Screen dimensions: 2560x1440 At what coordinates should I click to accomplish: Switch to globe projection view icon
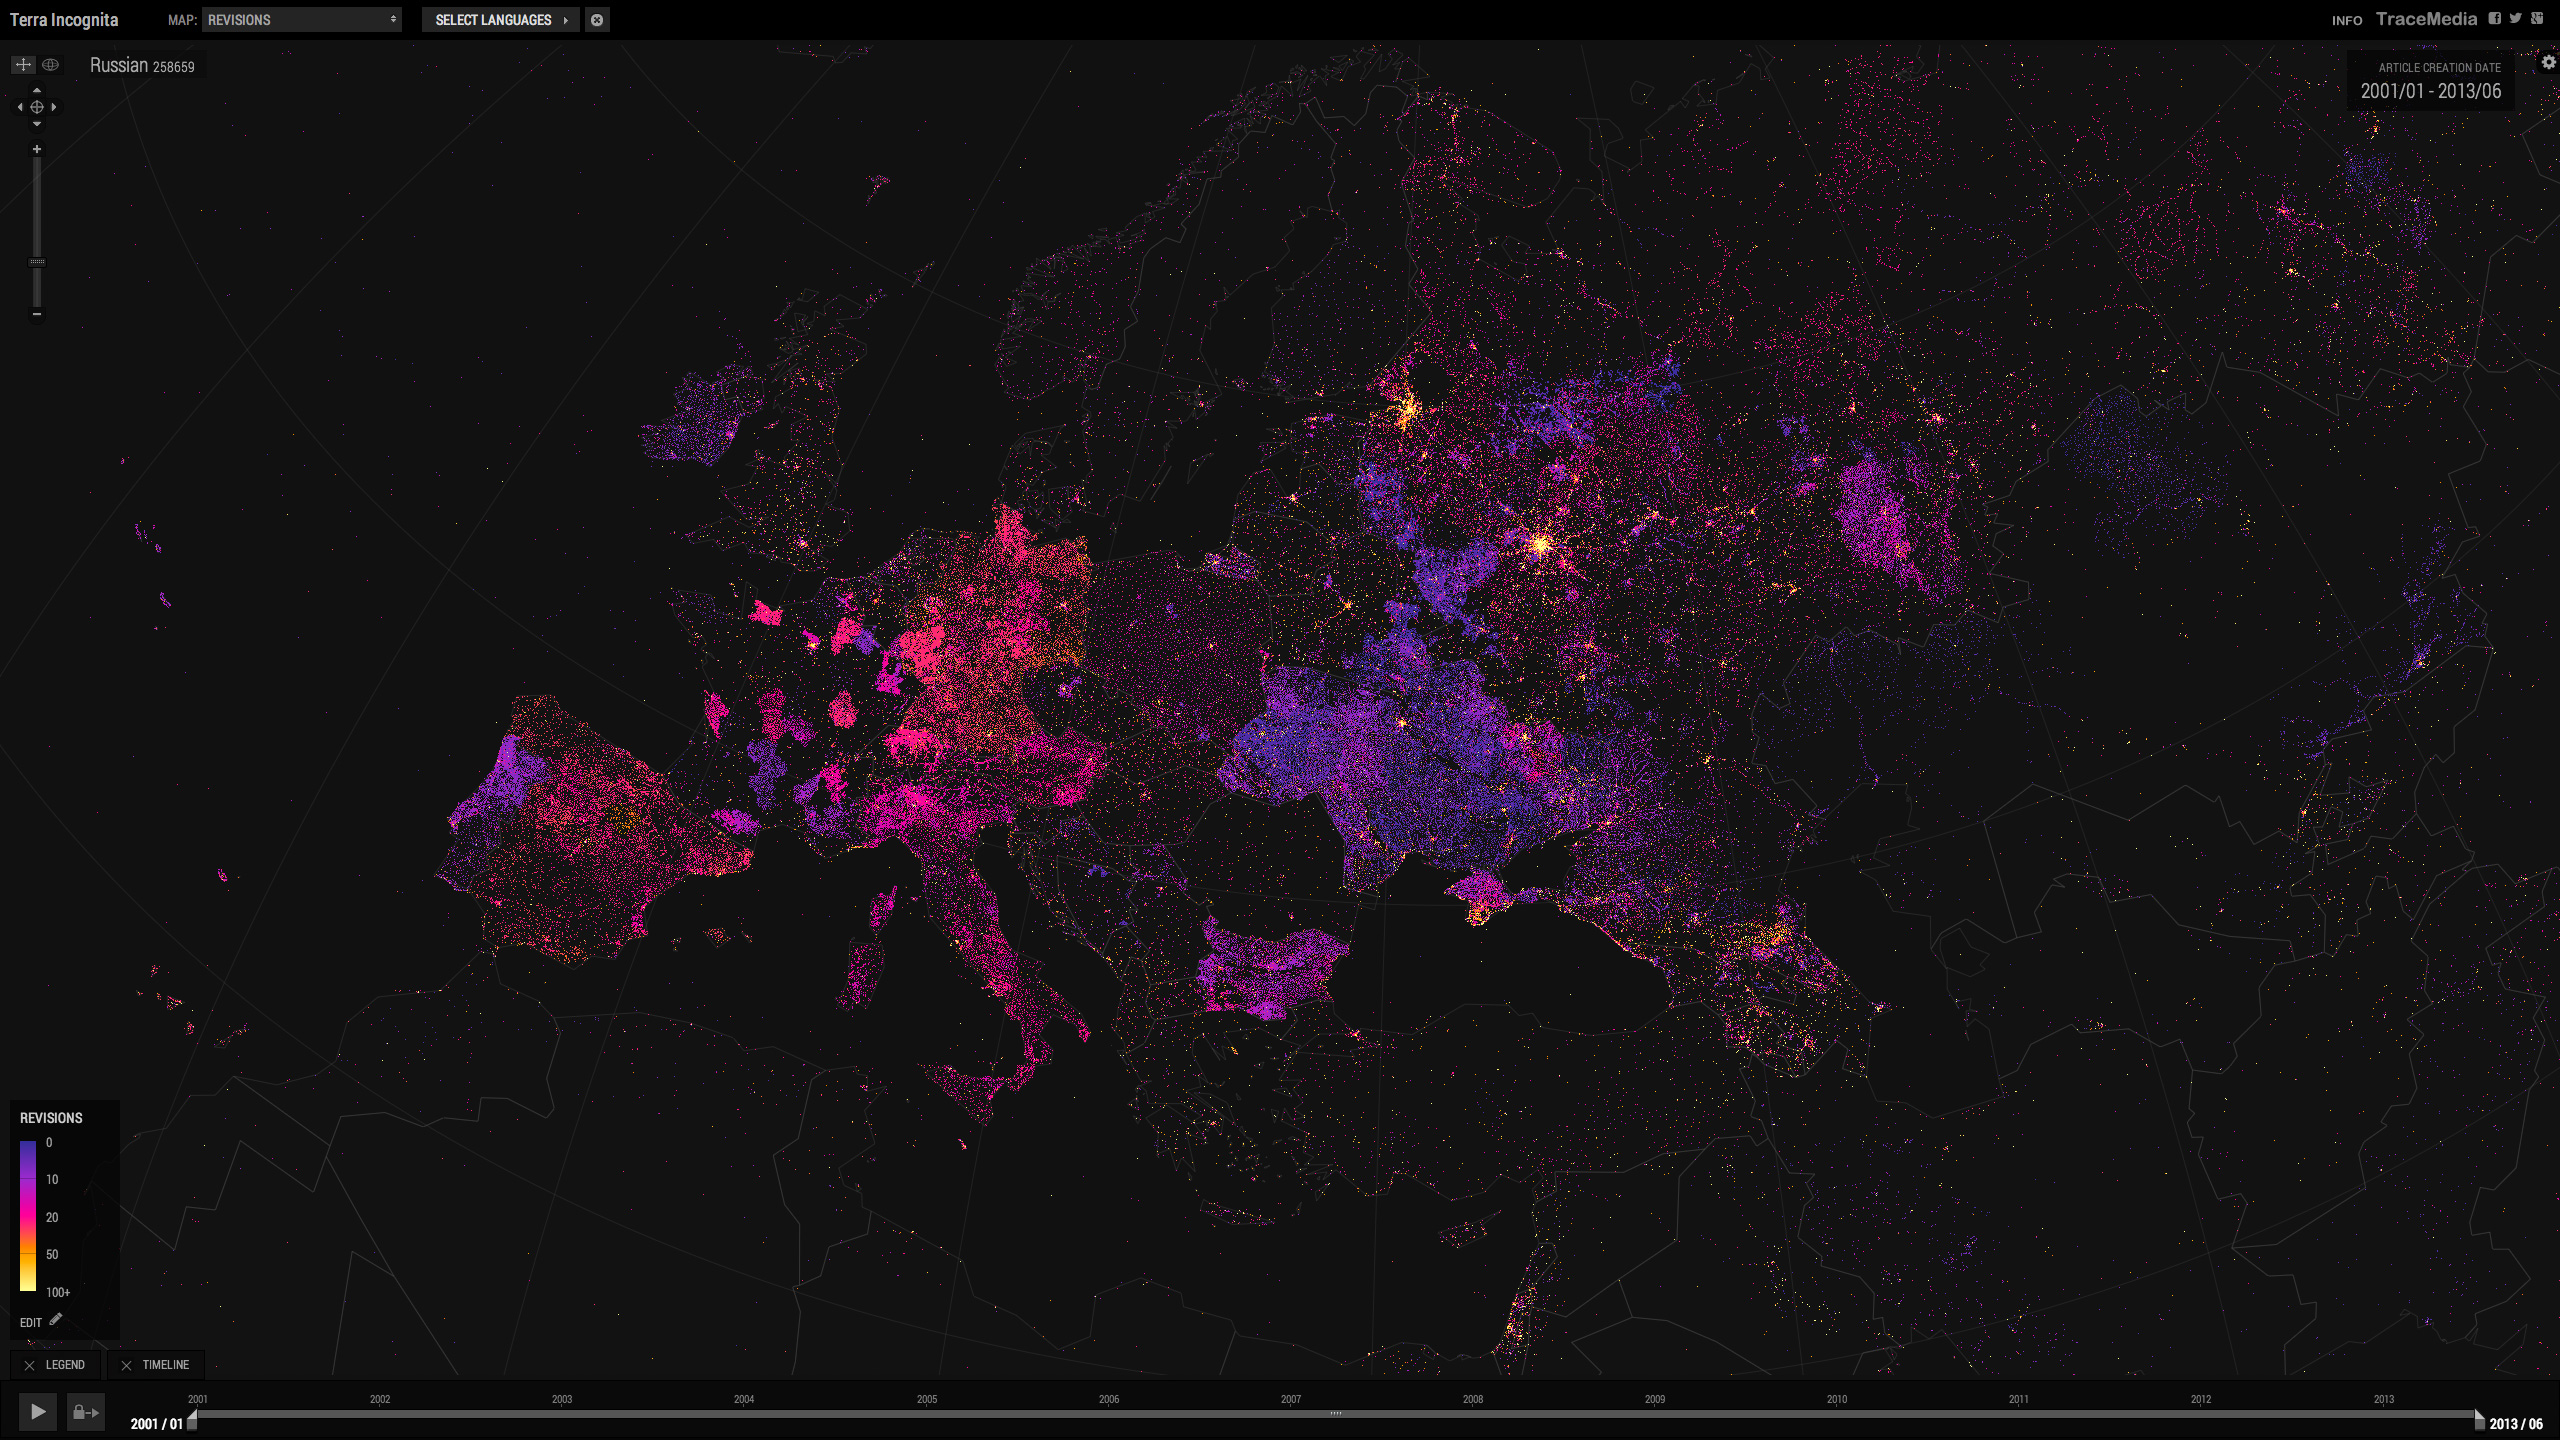[51, 65]
